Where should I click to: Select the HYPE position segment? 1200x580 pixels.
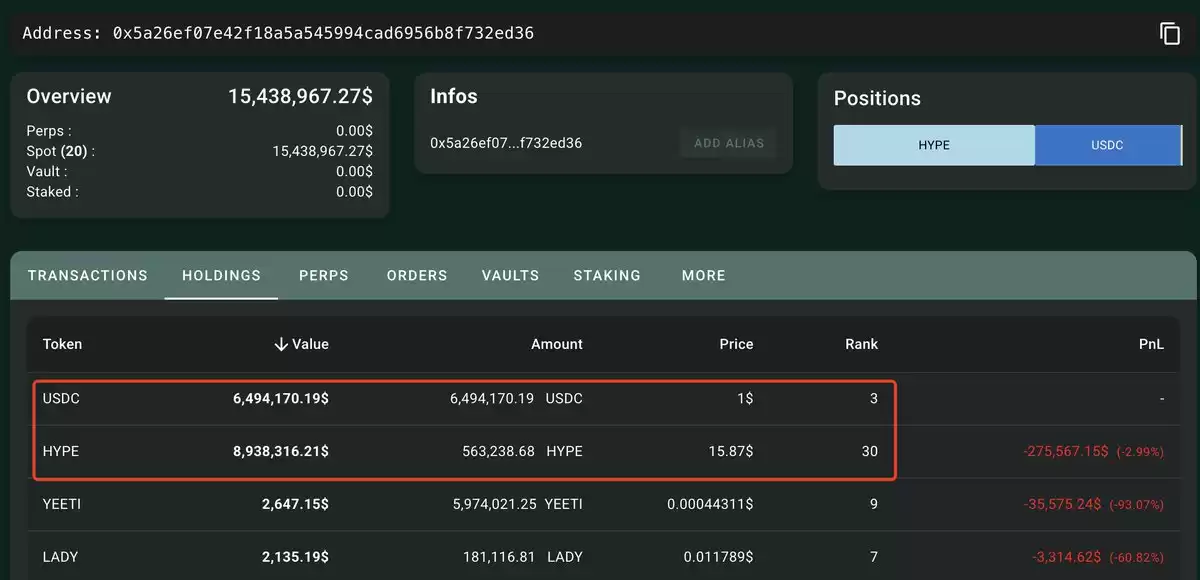click(934, 145)
